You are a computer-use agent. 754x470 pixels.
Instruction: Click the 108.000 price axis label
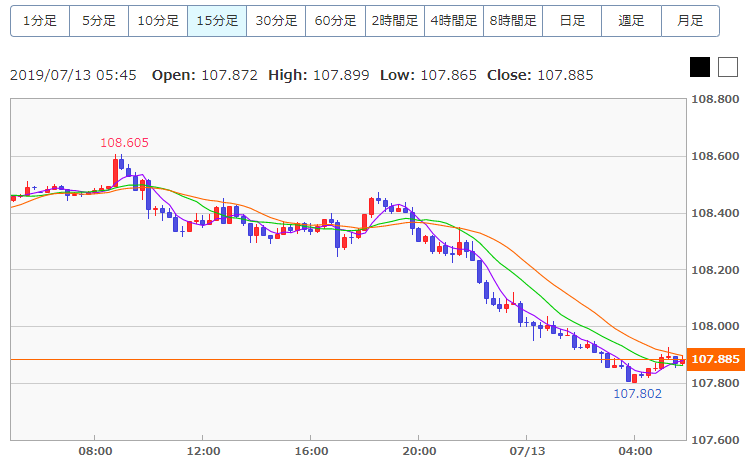(715, 327)
